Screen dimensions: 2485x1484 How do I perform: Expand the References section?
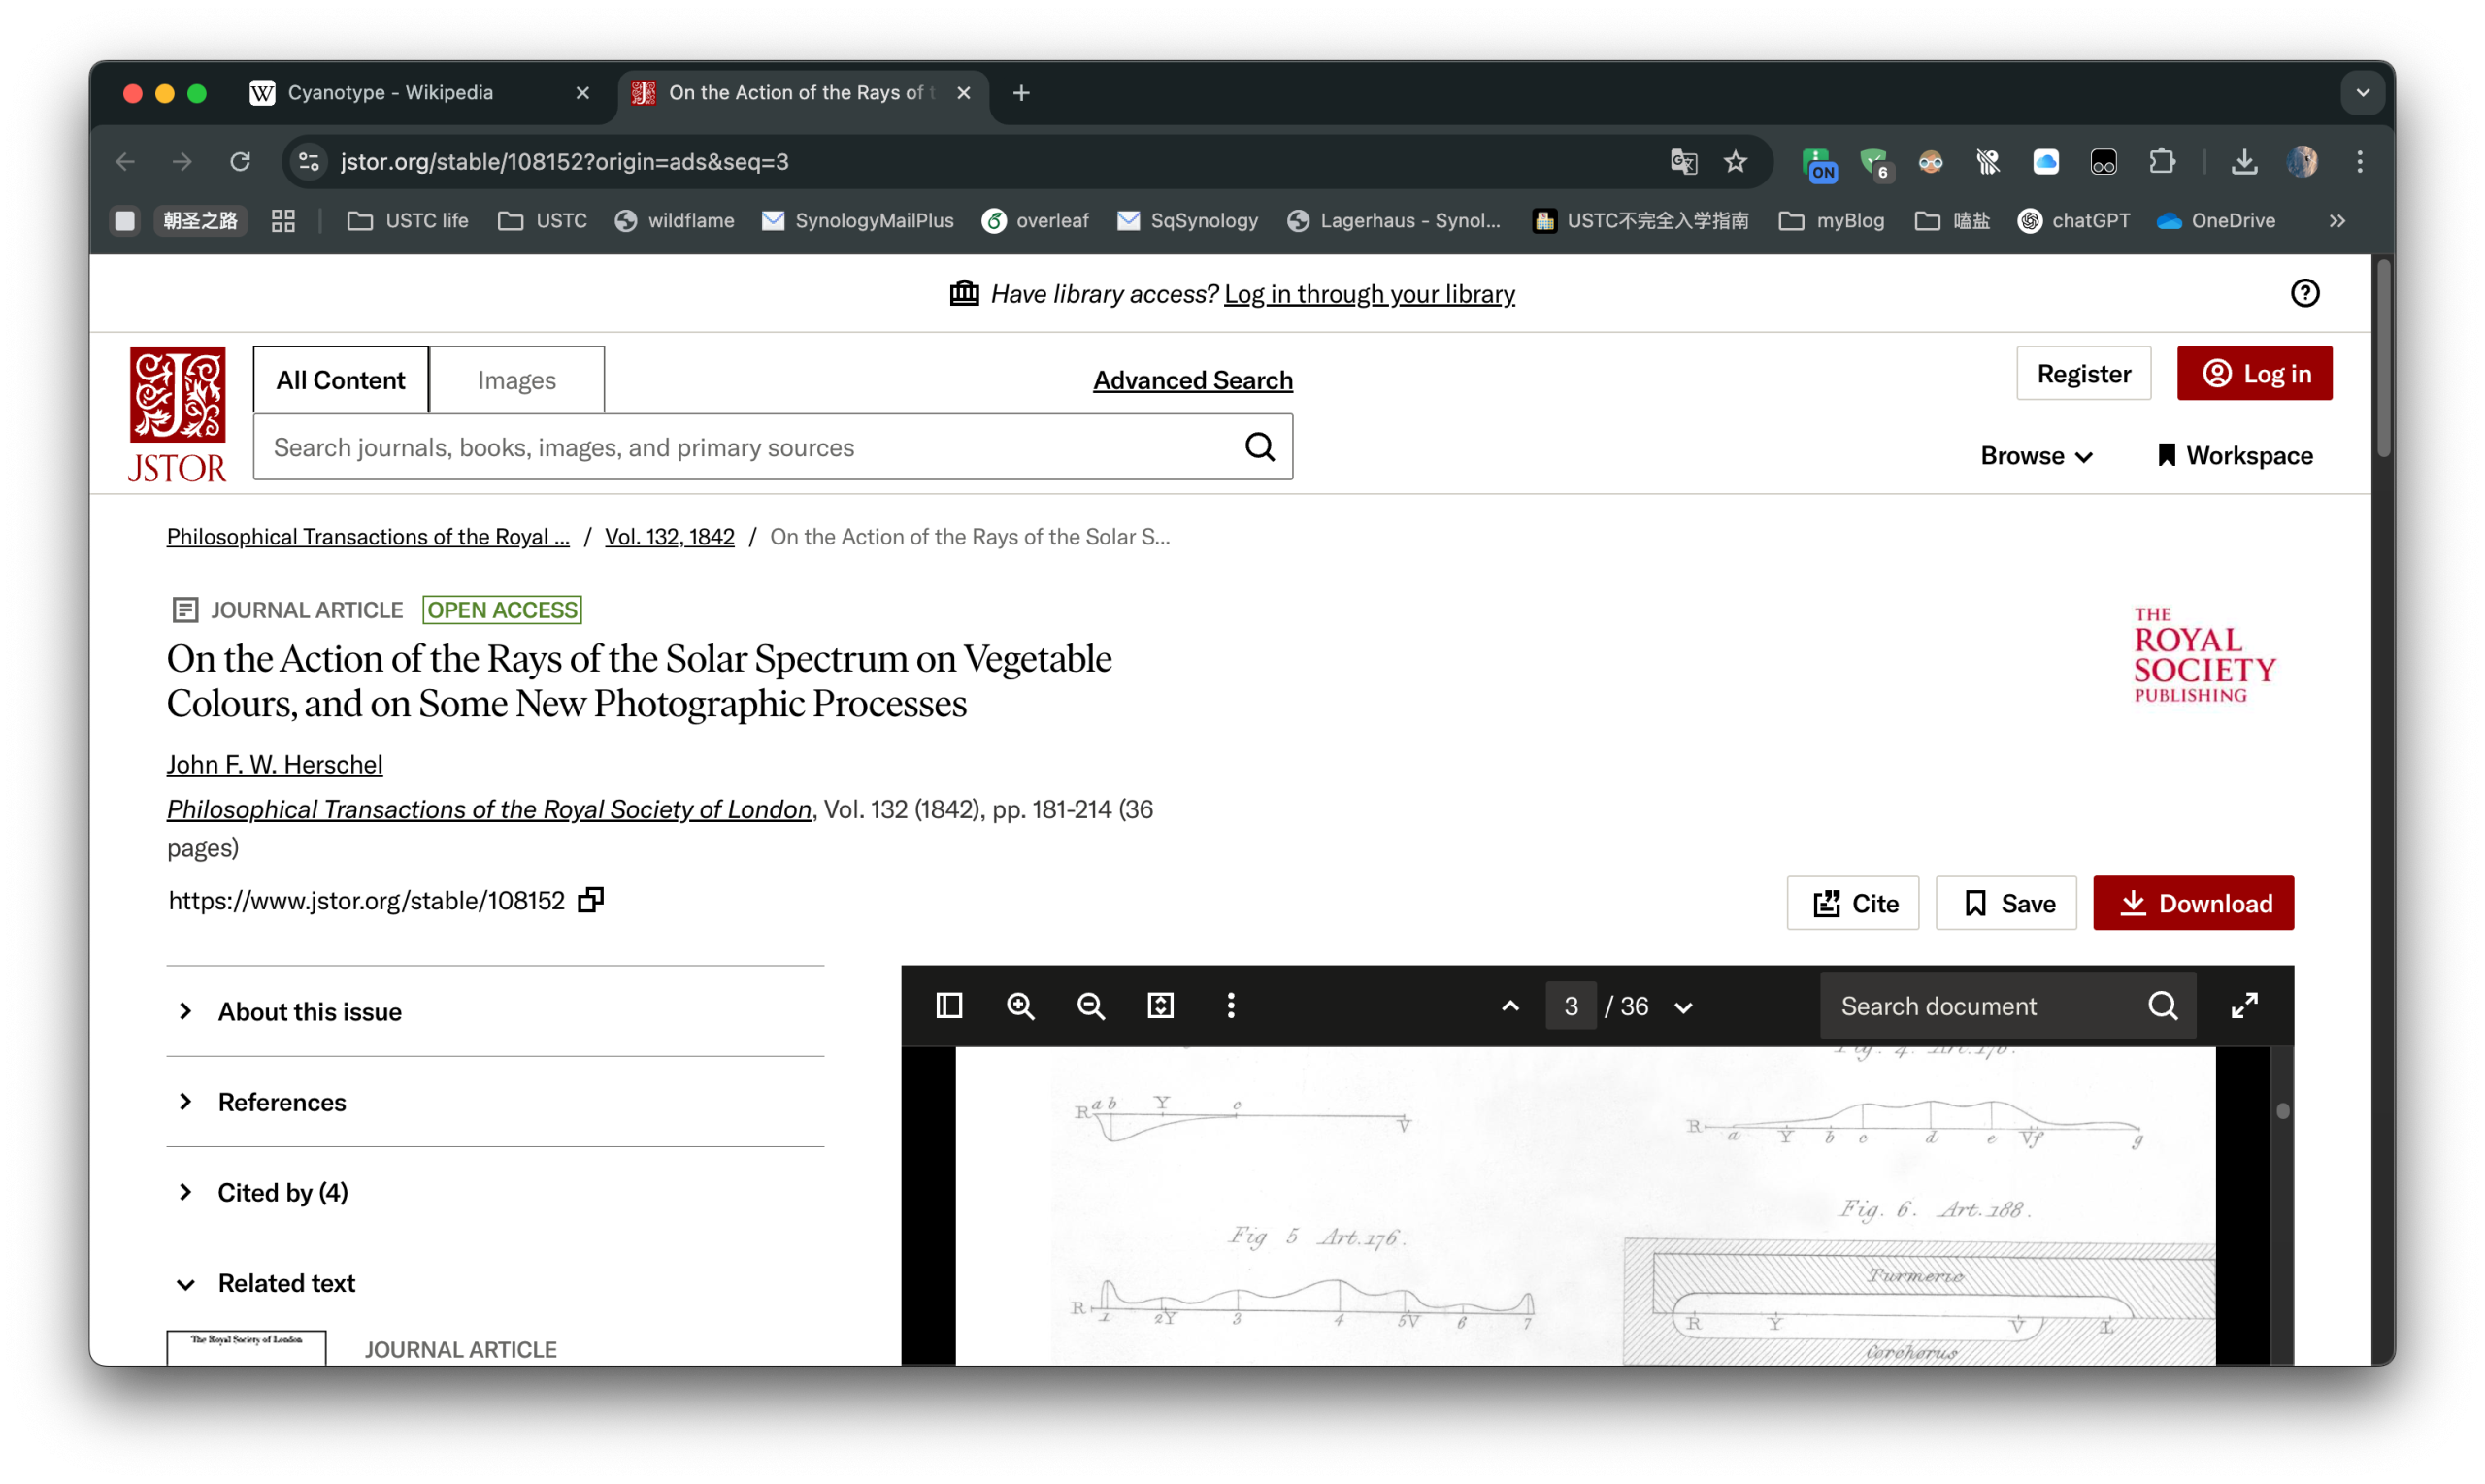495,1102
